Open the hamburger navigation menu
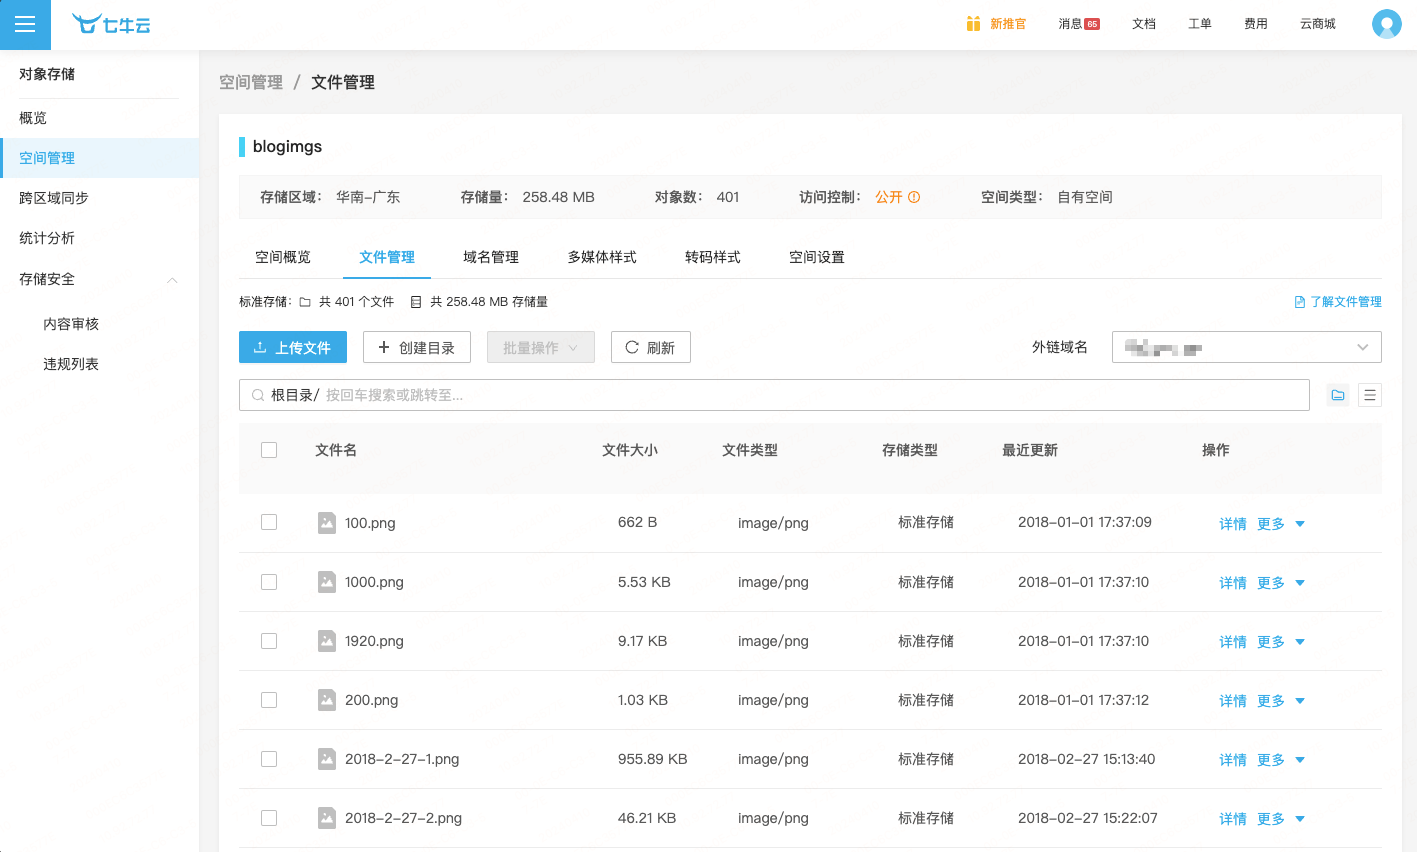1417x852 pixels. tap(25, 25)
